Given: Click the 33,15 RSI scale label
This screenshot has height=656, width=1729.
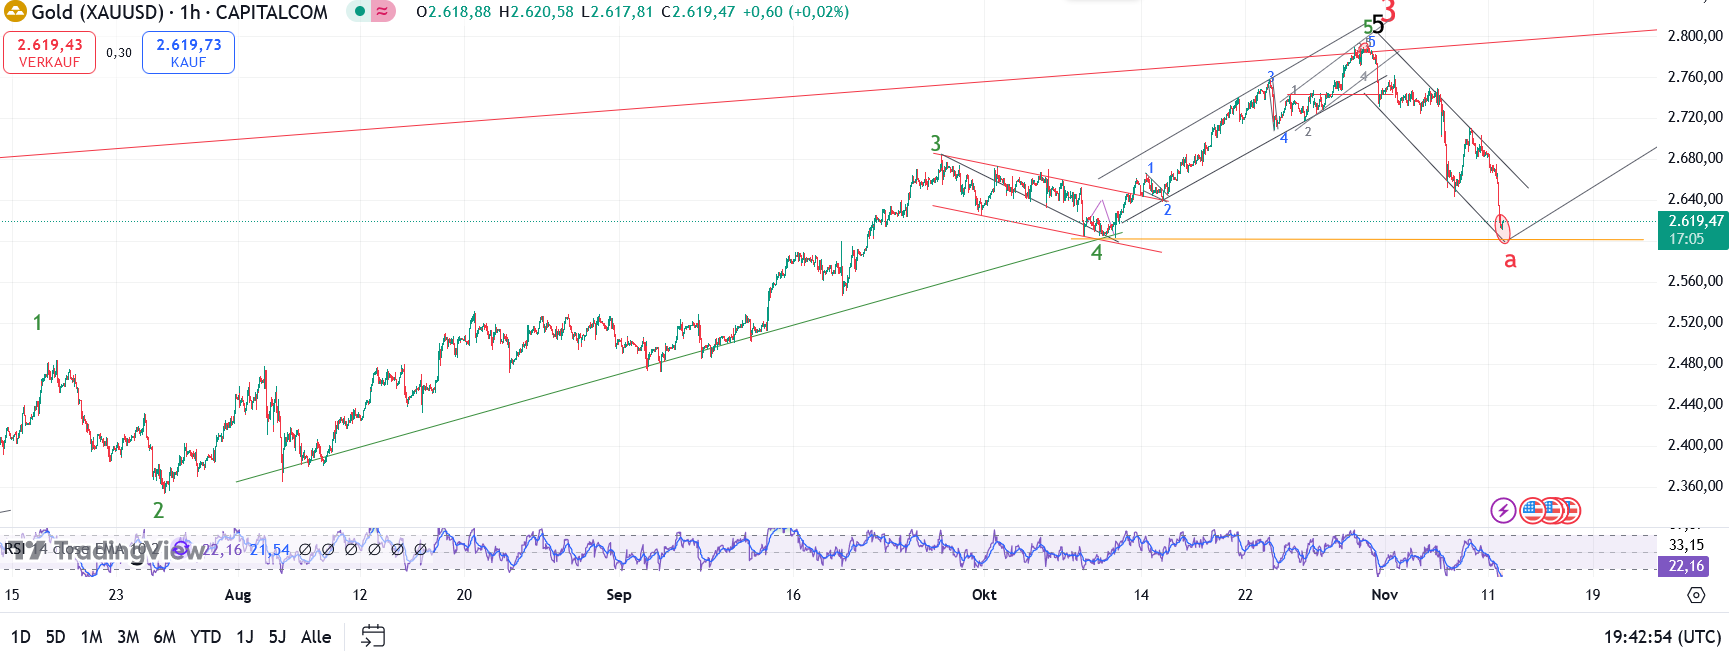Looking at the screenshot, I should point(1686,545).
